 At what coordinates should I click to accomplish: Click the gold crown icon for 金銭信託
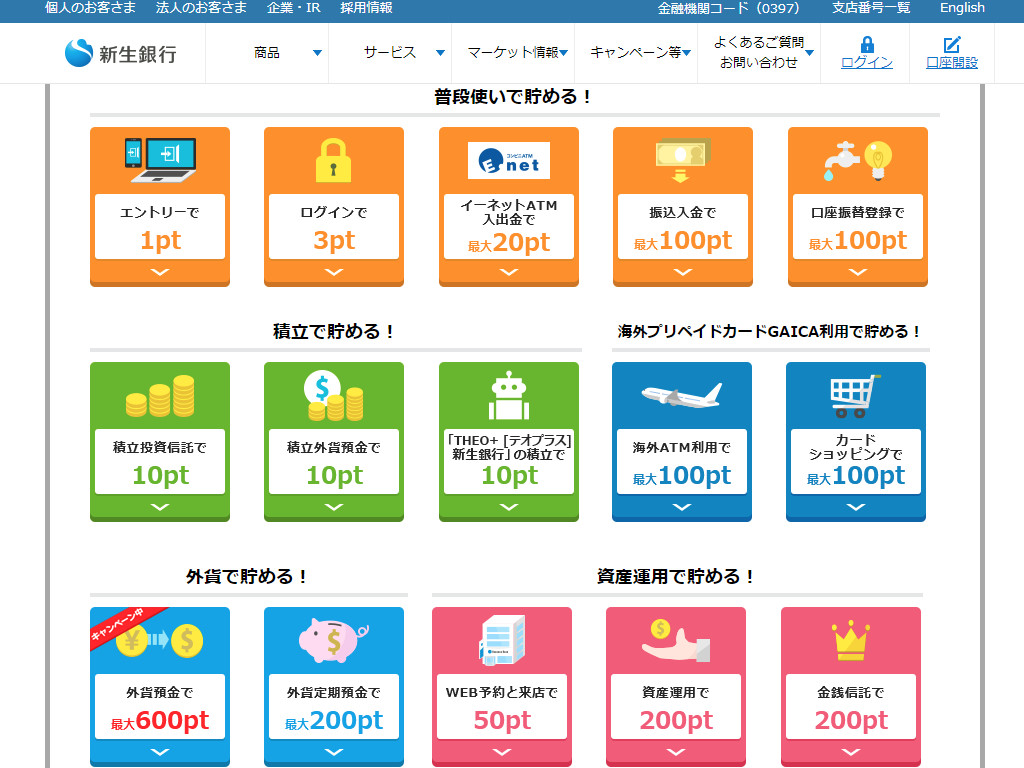pyautogui.click(x=850, y=641)
